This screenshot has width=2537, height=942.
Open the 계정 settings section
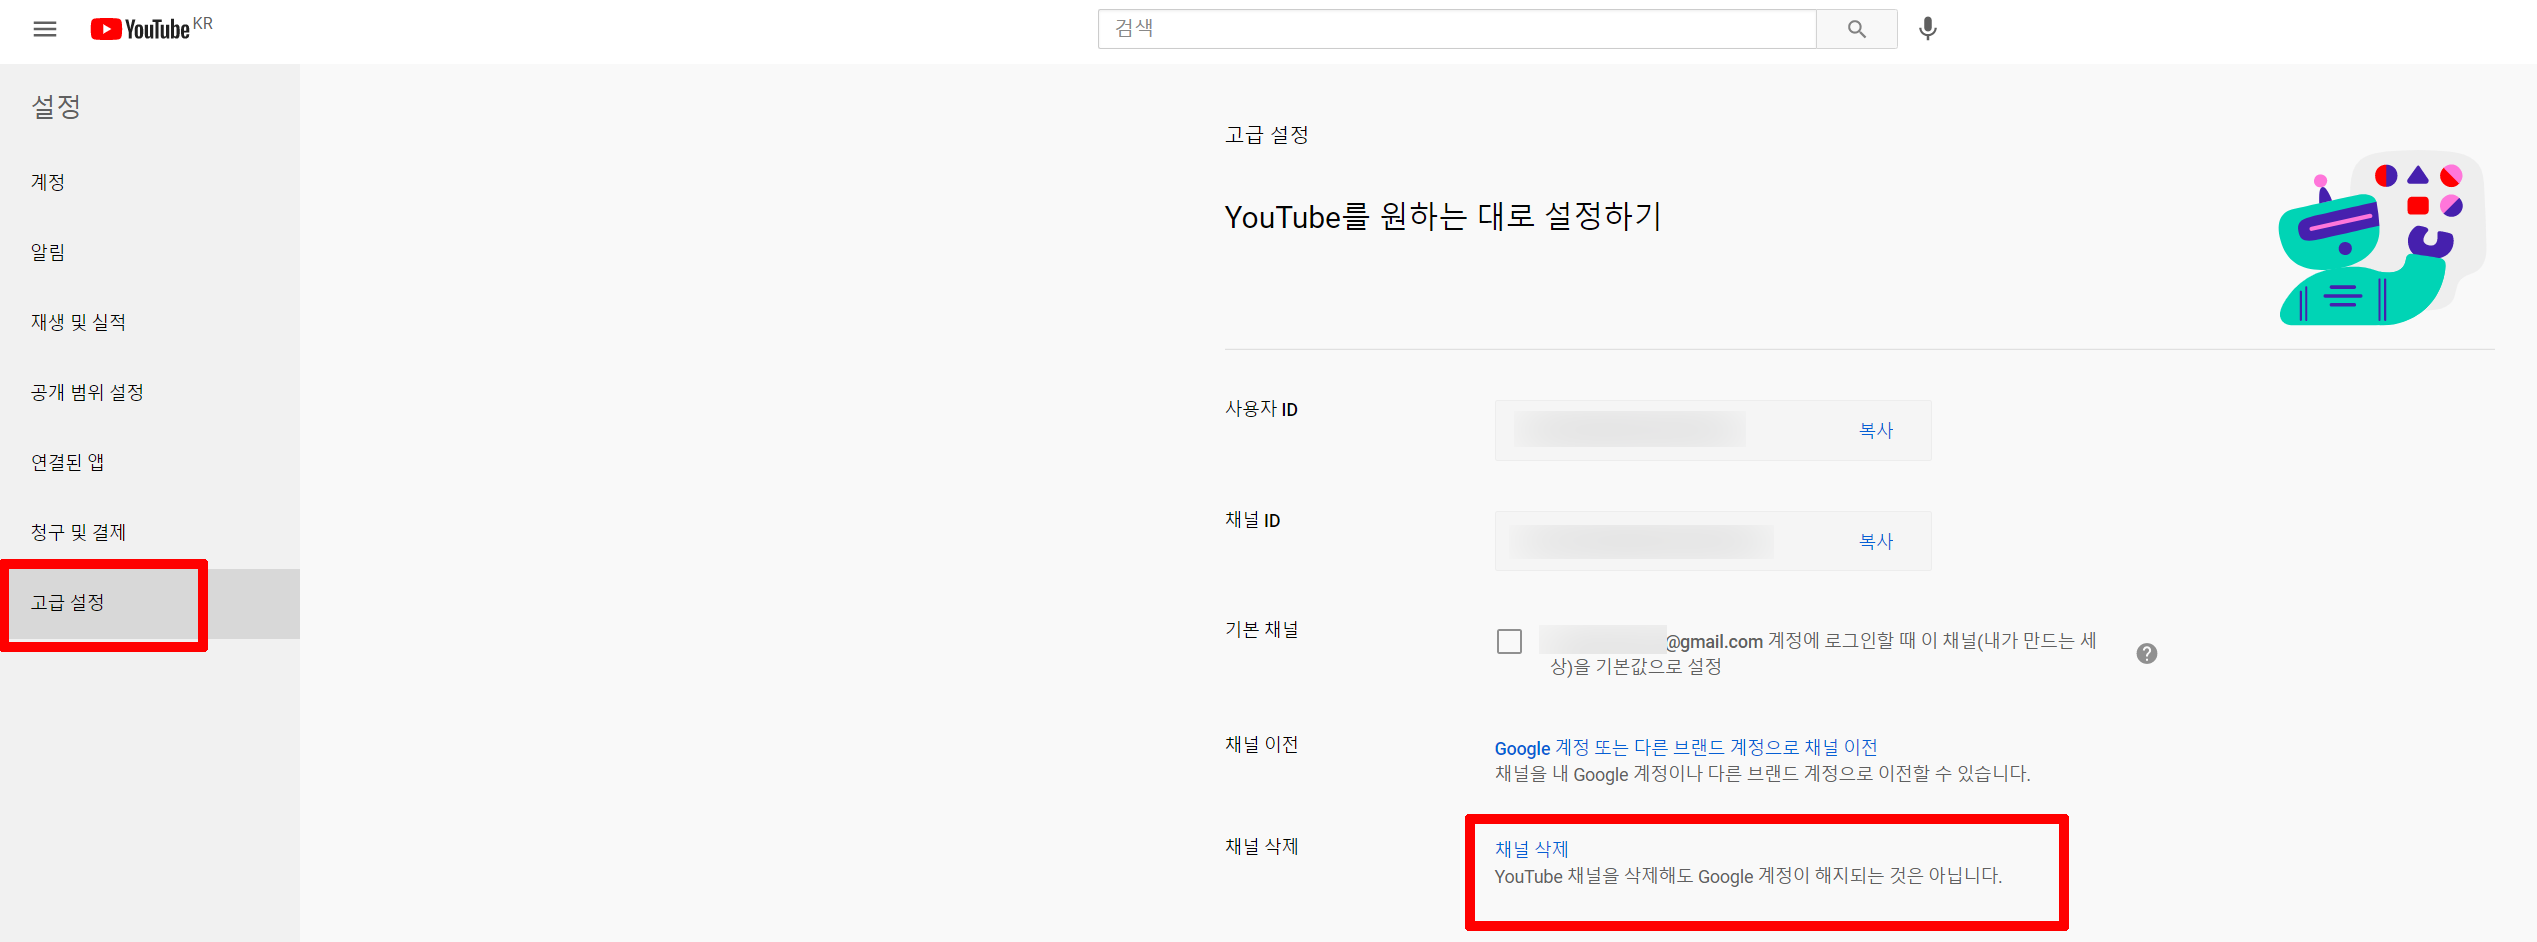pos(150,182)
